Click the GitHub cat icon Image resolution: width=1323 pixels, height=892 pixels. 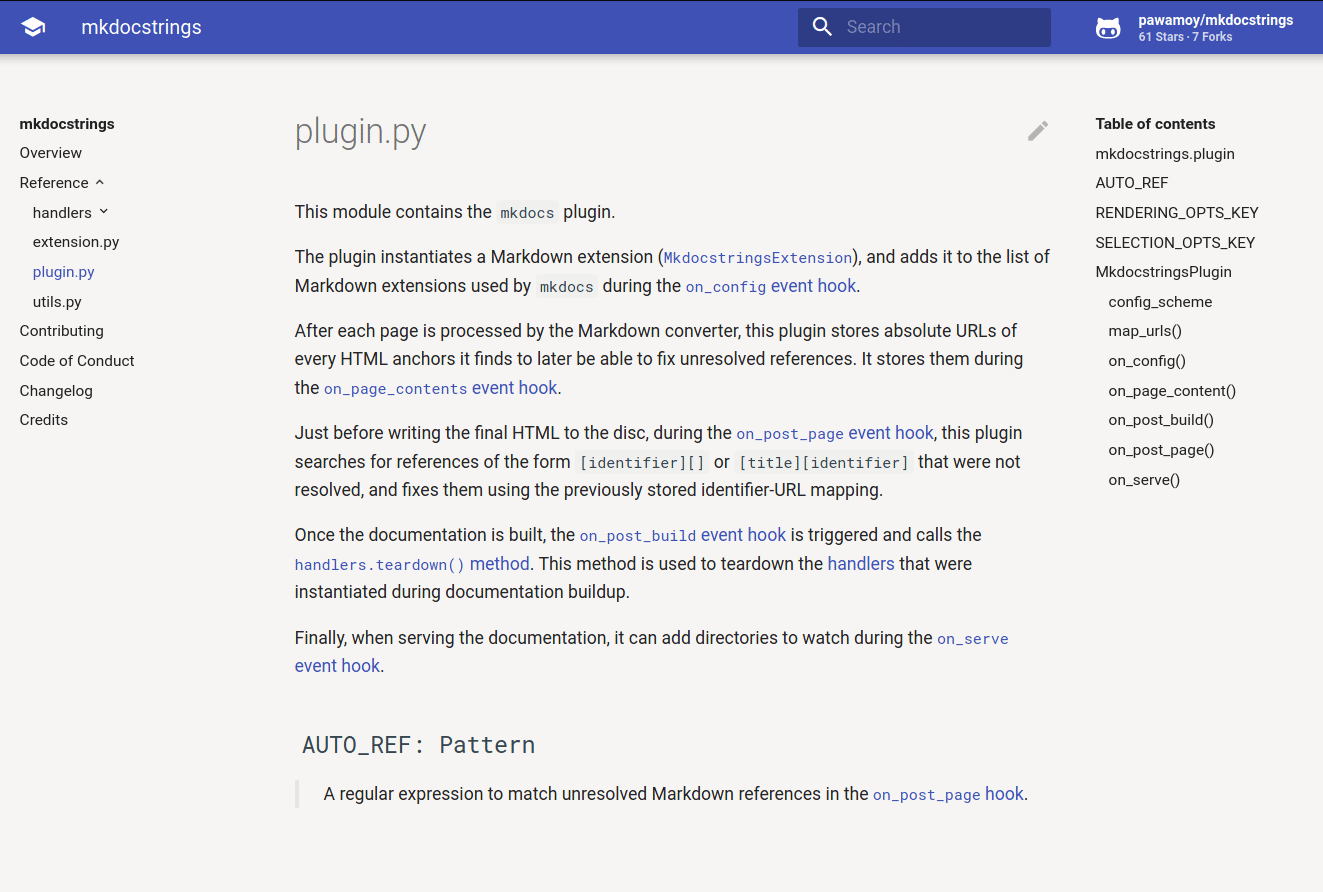point(1108,28)
